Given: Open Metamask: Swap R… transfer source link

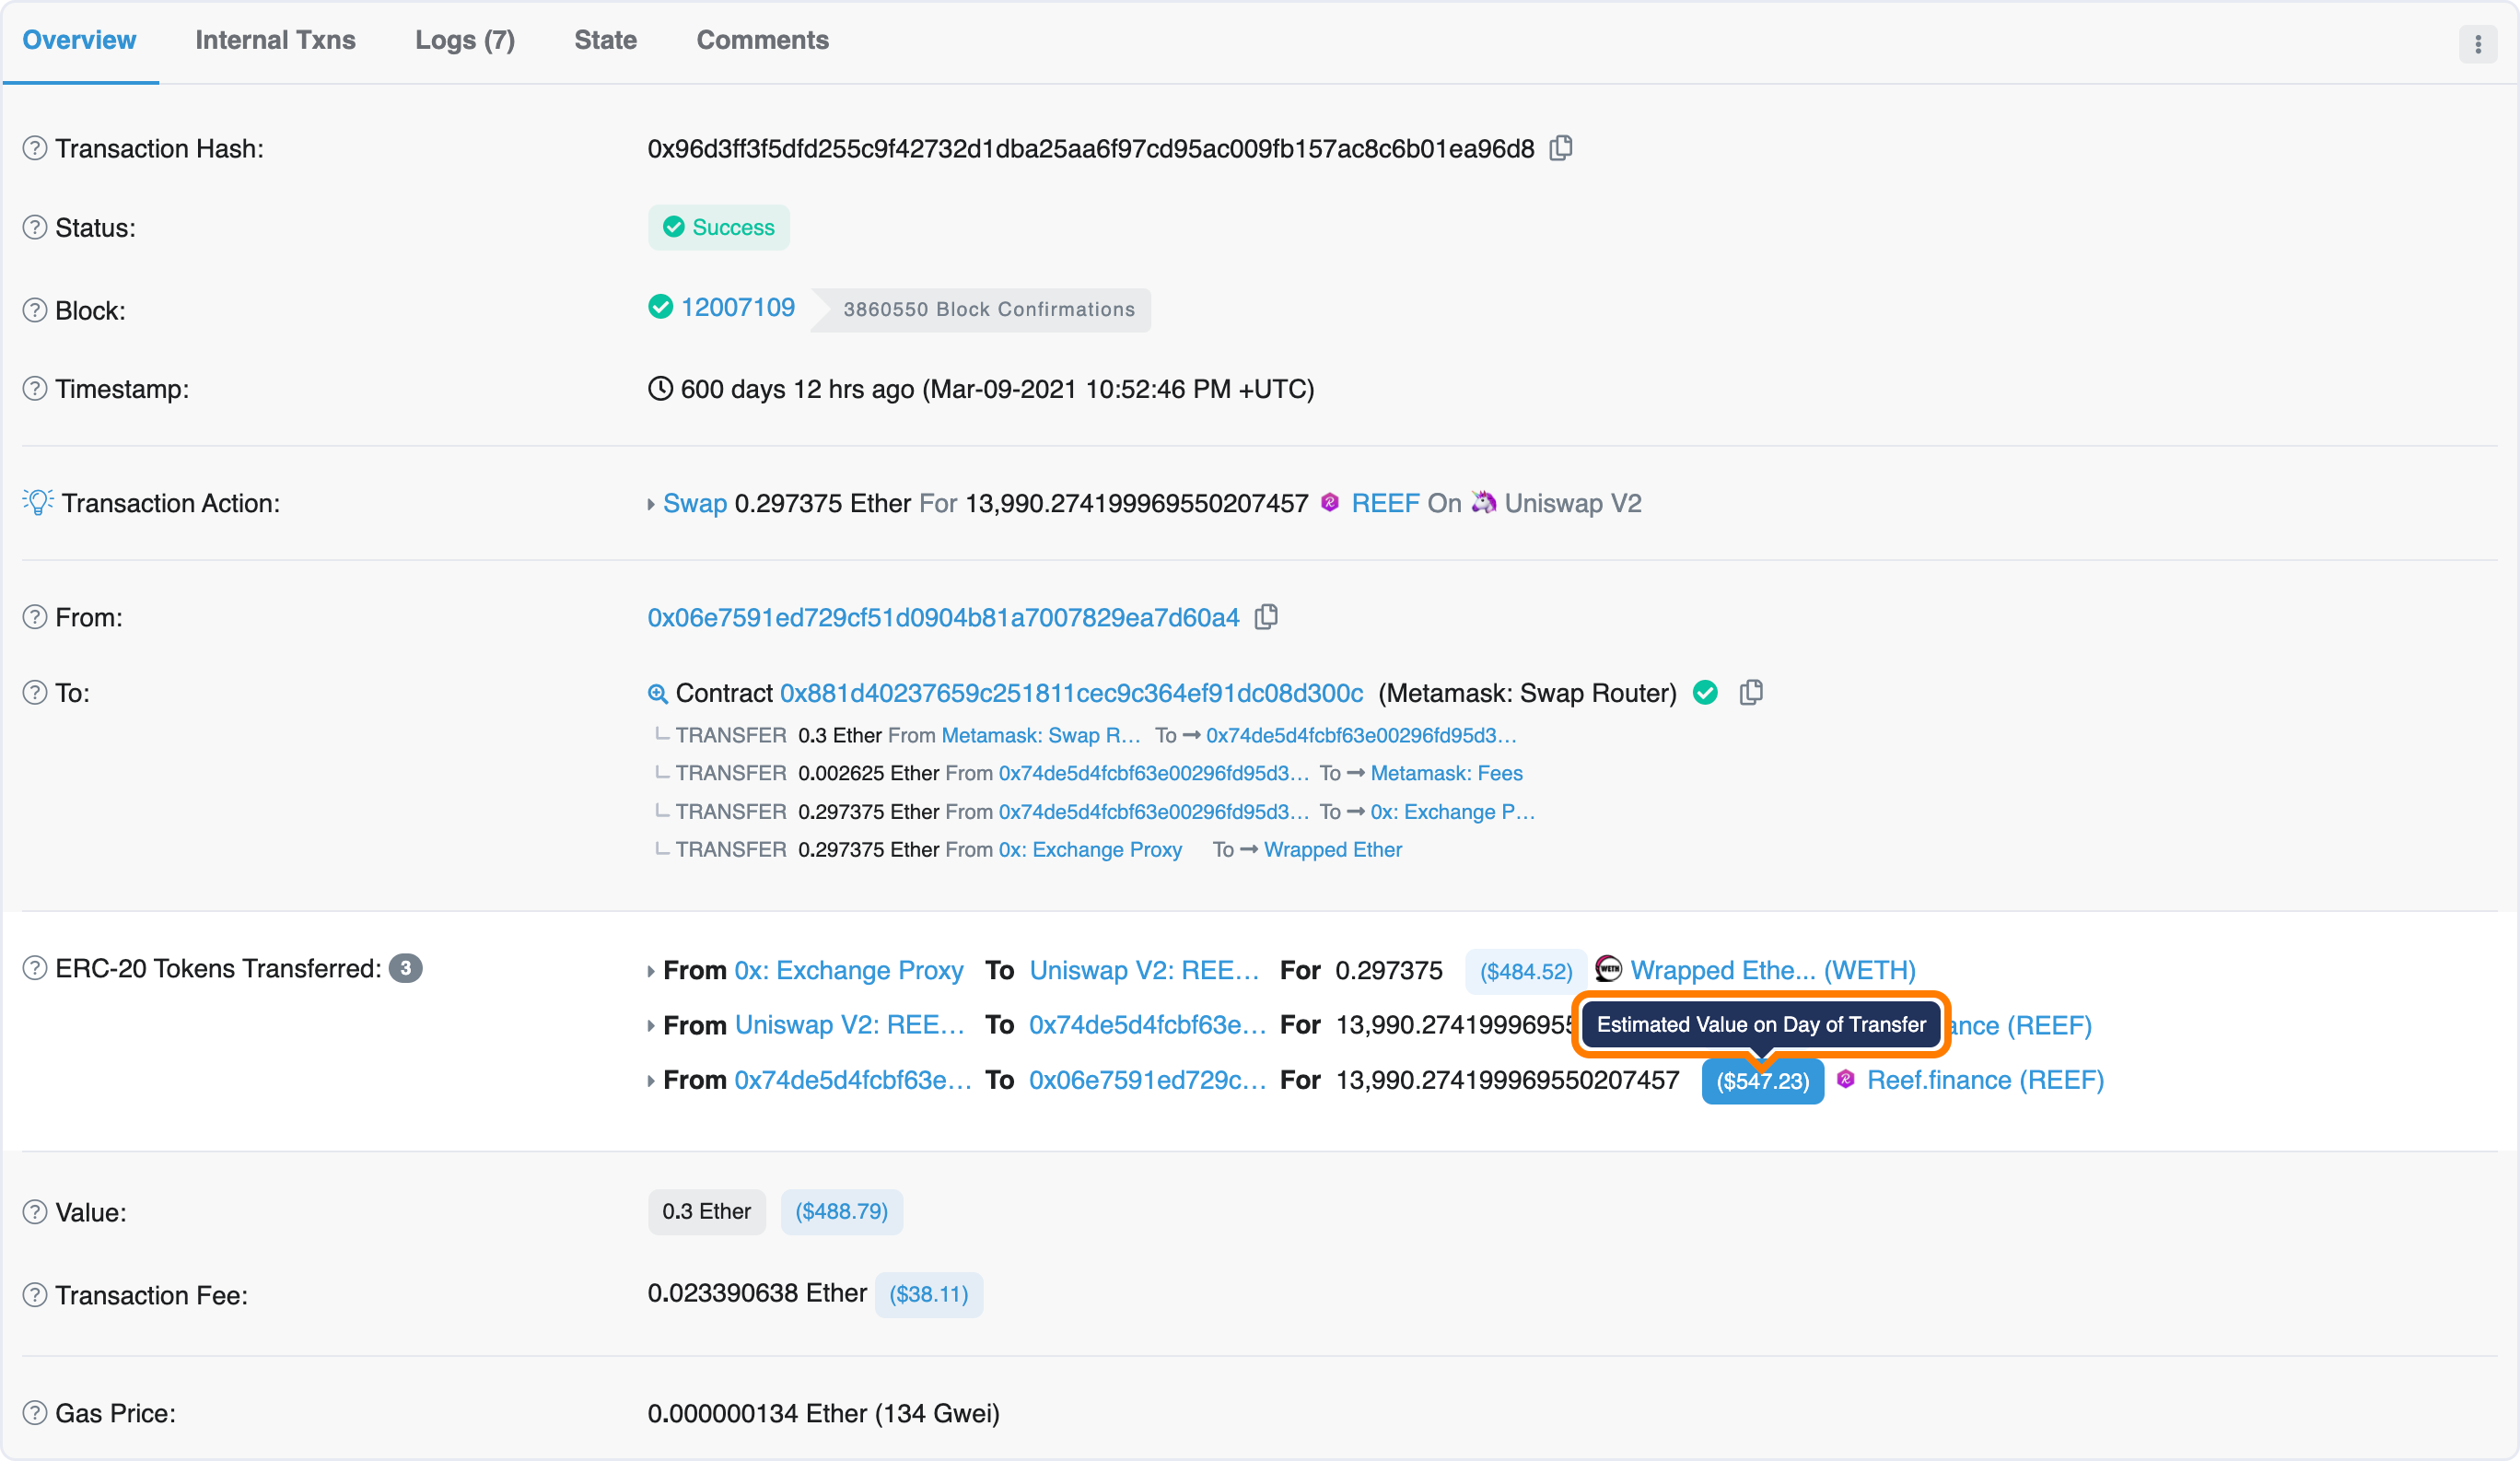Looking at the screenshot, I should pyautogui.click(x=1041, y=735).
